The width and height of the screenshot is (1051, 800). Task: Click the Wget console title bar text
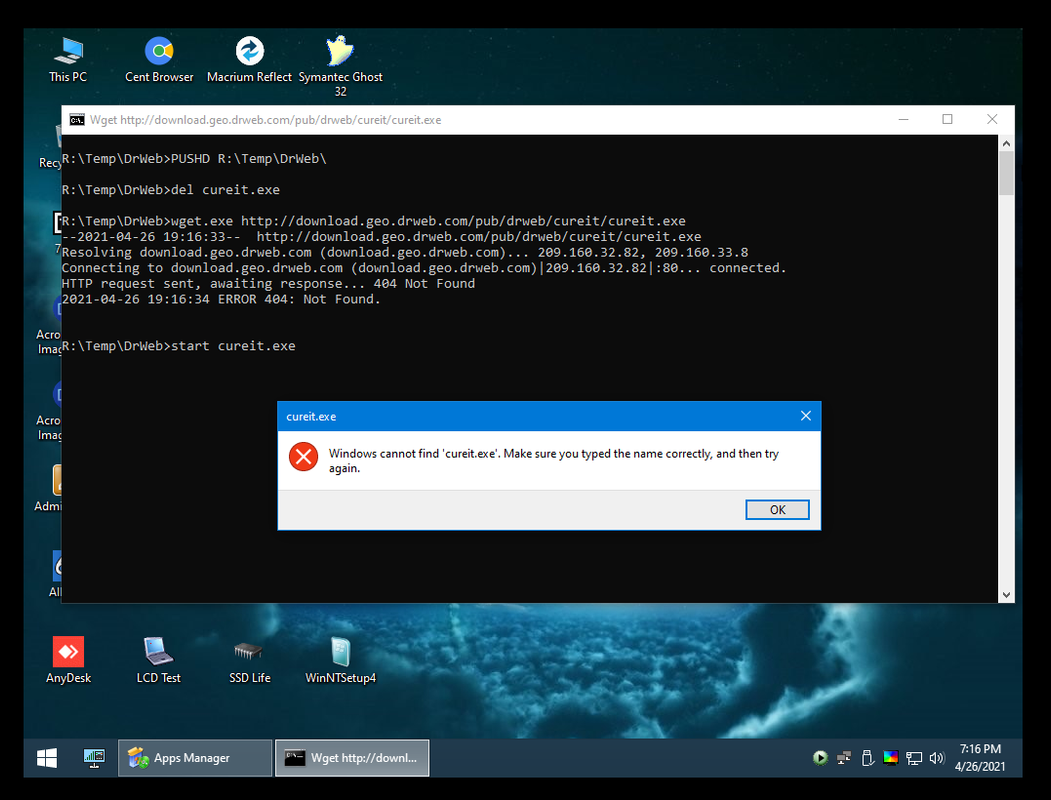click(265, 120)
